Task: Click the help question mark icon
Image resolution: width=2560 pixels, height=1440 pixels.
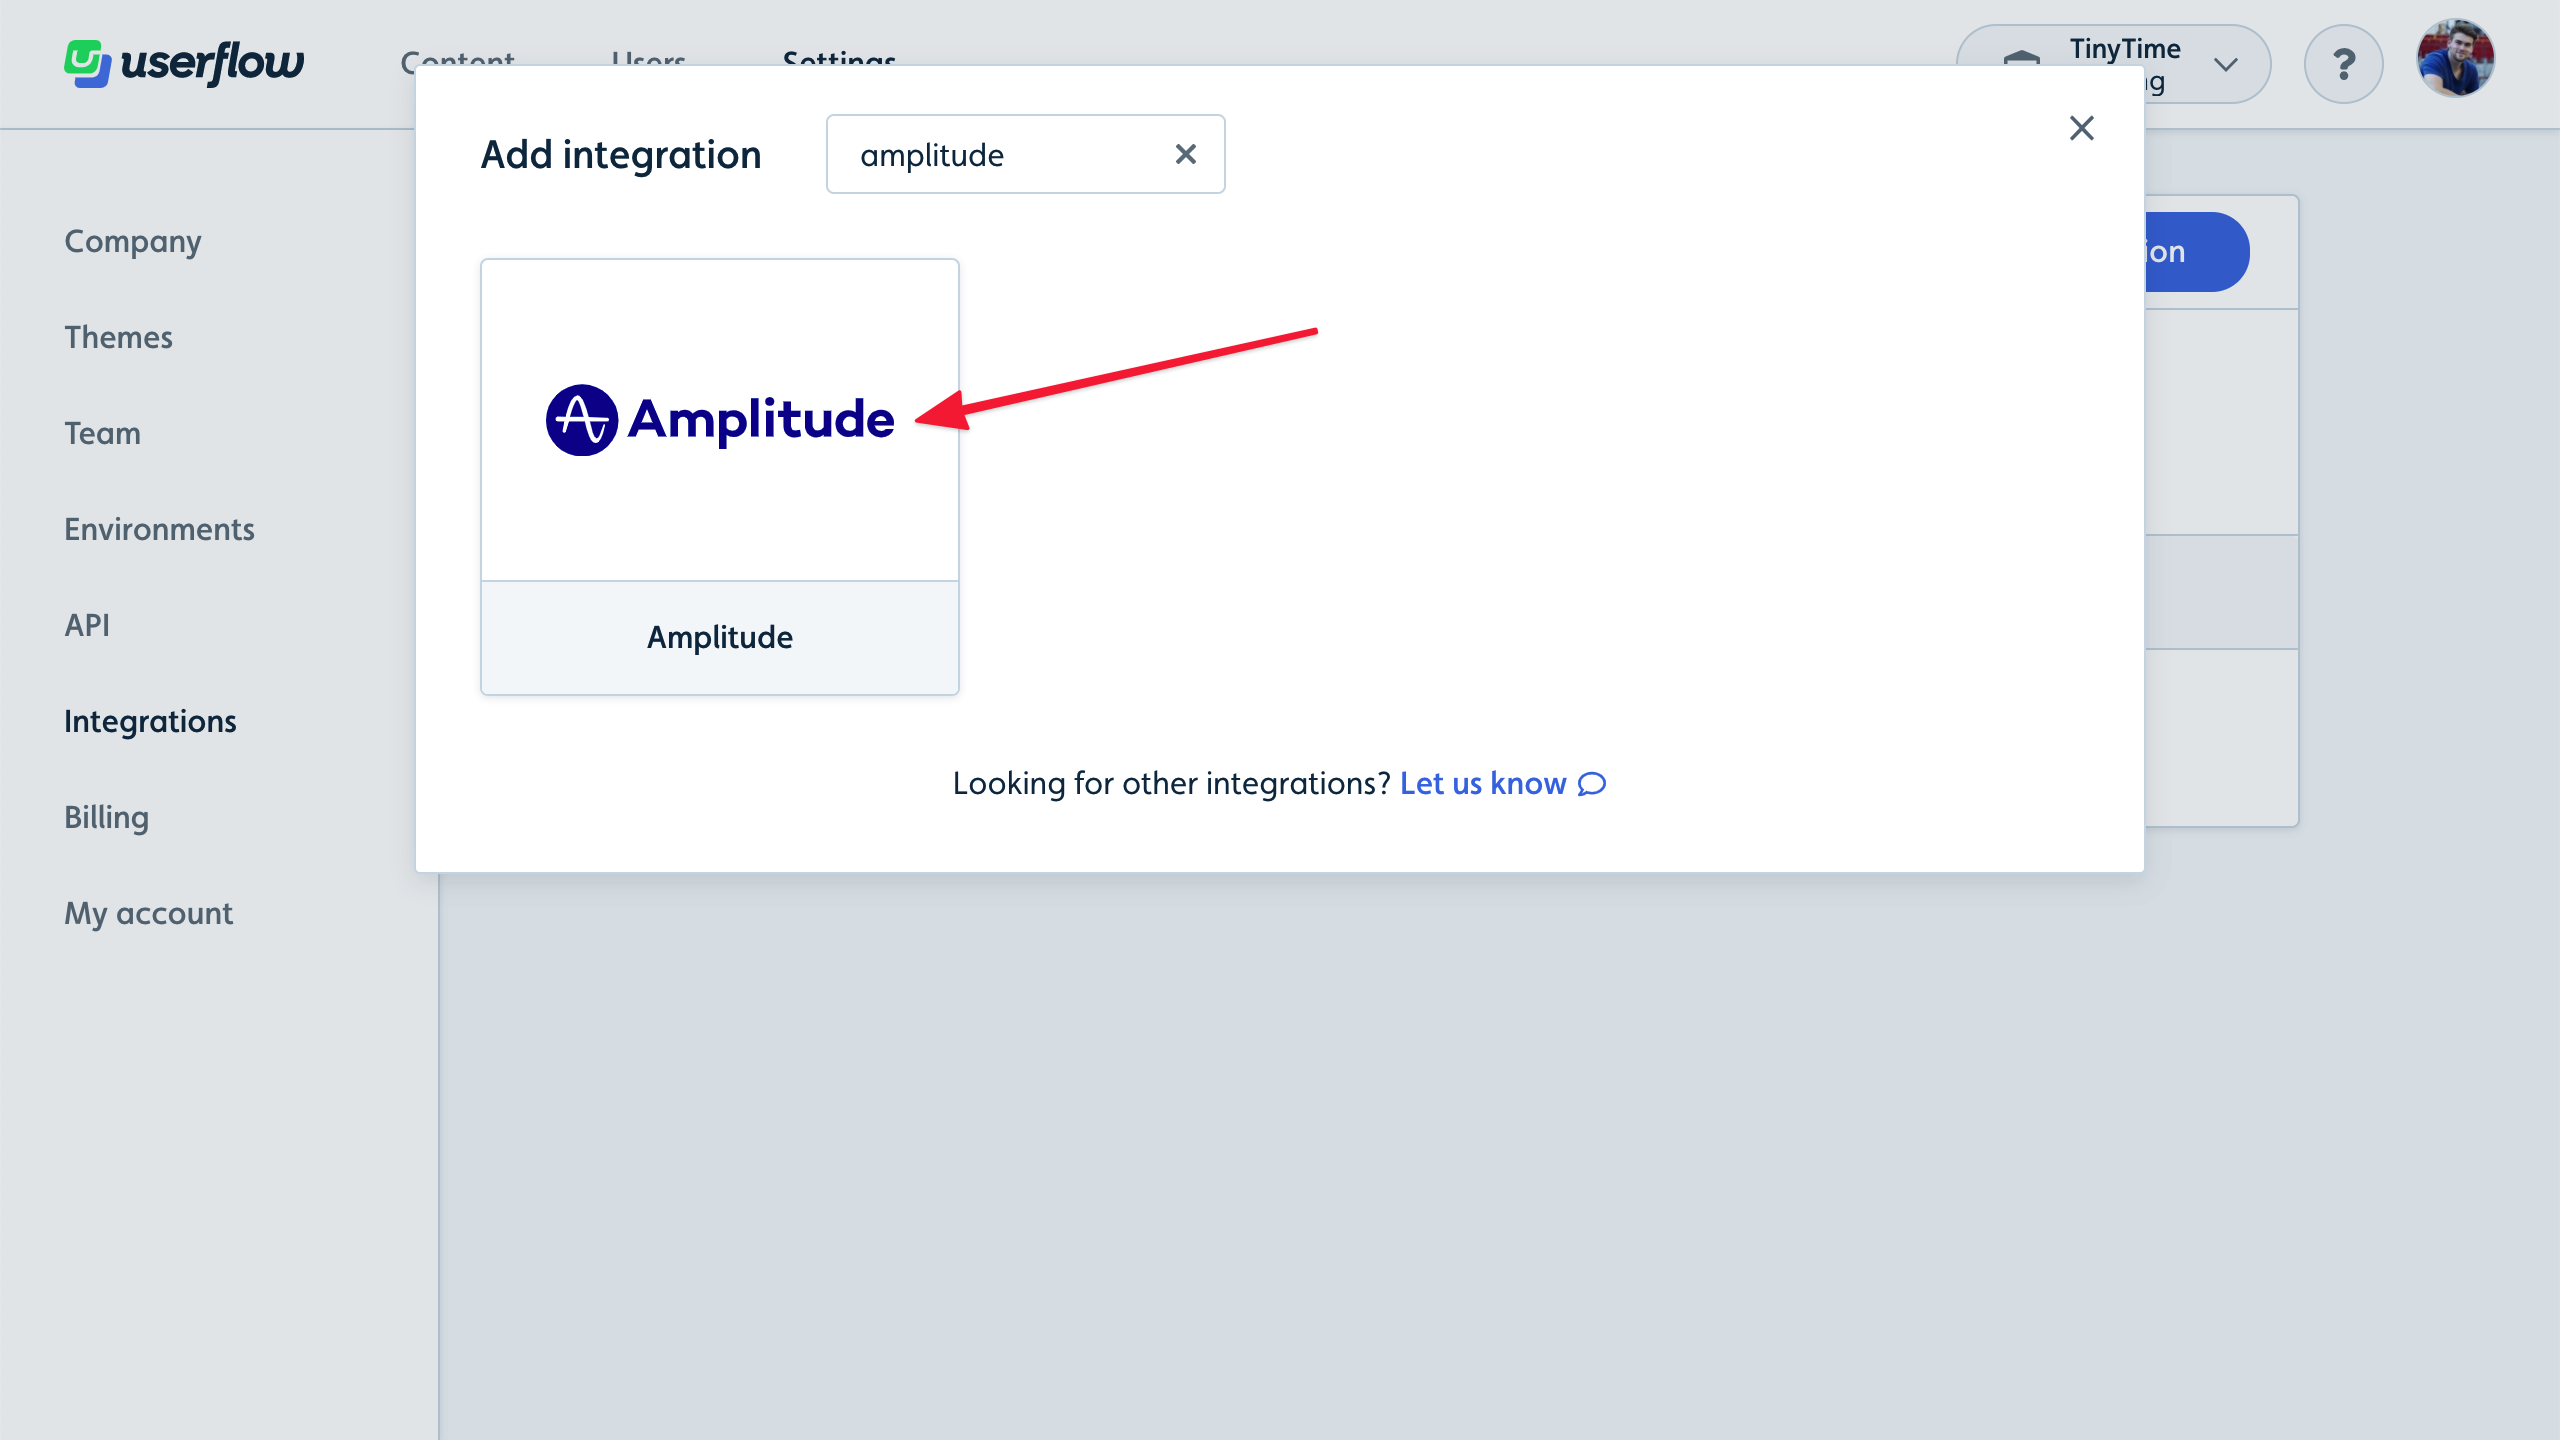Action: tap(2345, 63)
